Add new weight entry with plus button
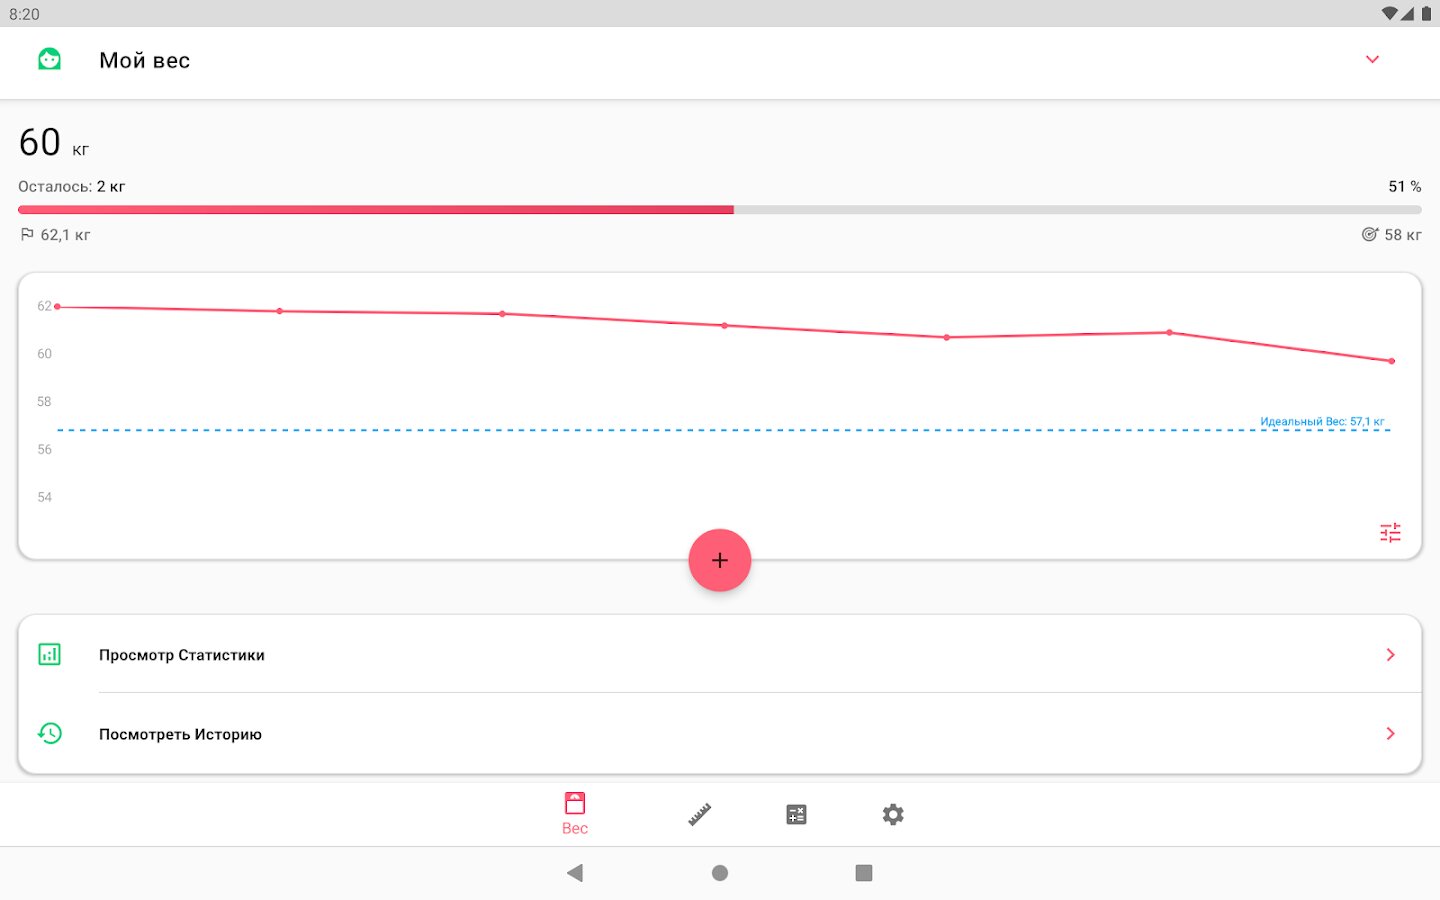 (720, 560)
